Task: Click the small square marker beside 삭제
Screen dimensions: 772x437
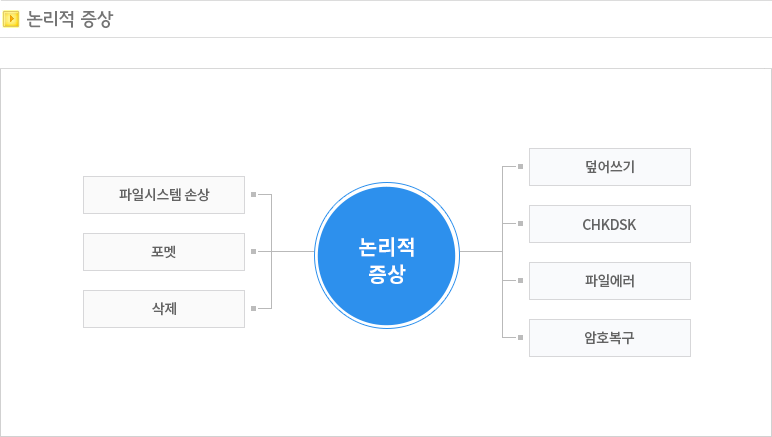Action: (254, 309)
